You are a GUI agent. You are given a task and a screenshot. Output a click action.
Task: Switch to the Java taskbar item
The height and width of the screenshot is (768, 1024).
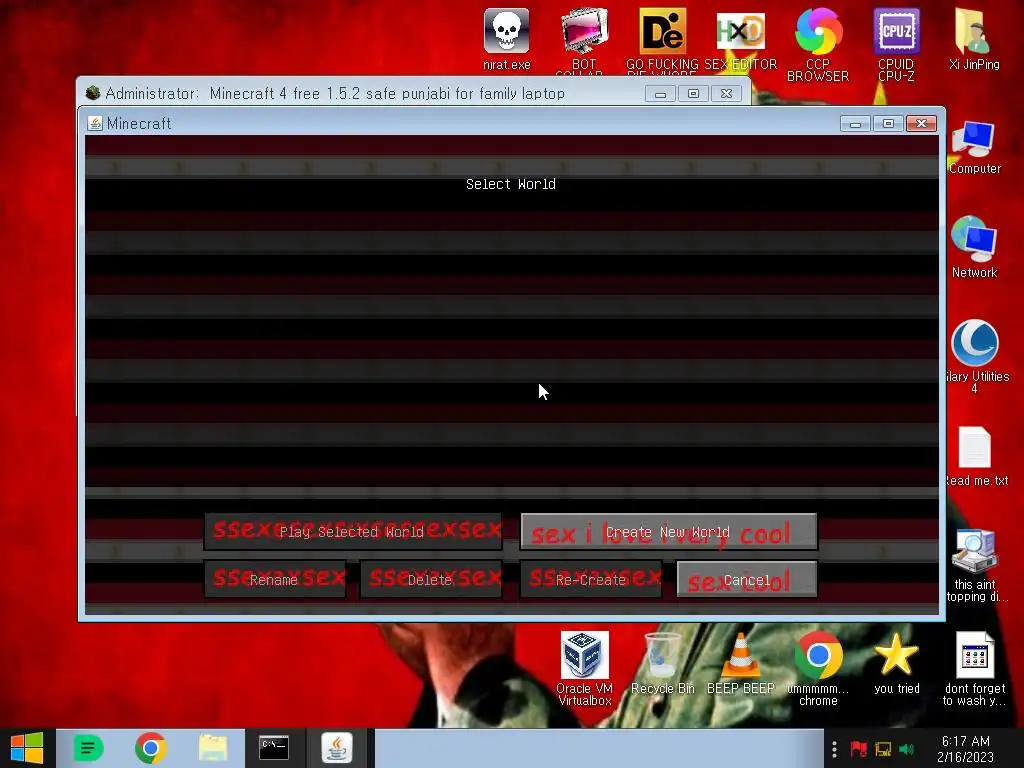coord(337,748)
